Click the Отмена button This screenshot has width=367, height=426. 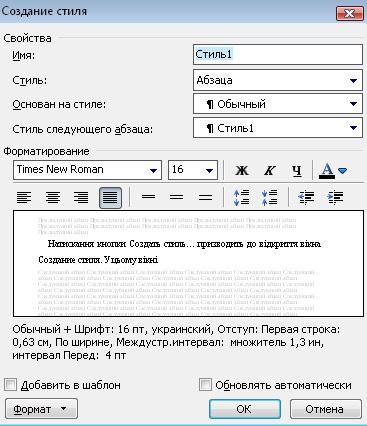click(x=326, y=409)
